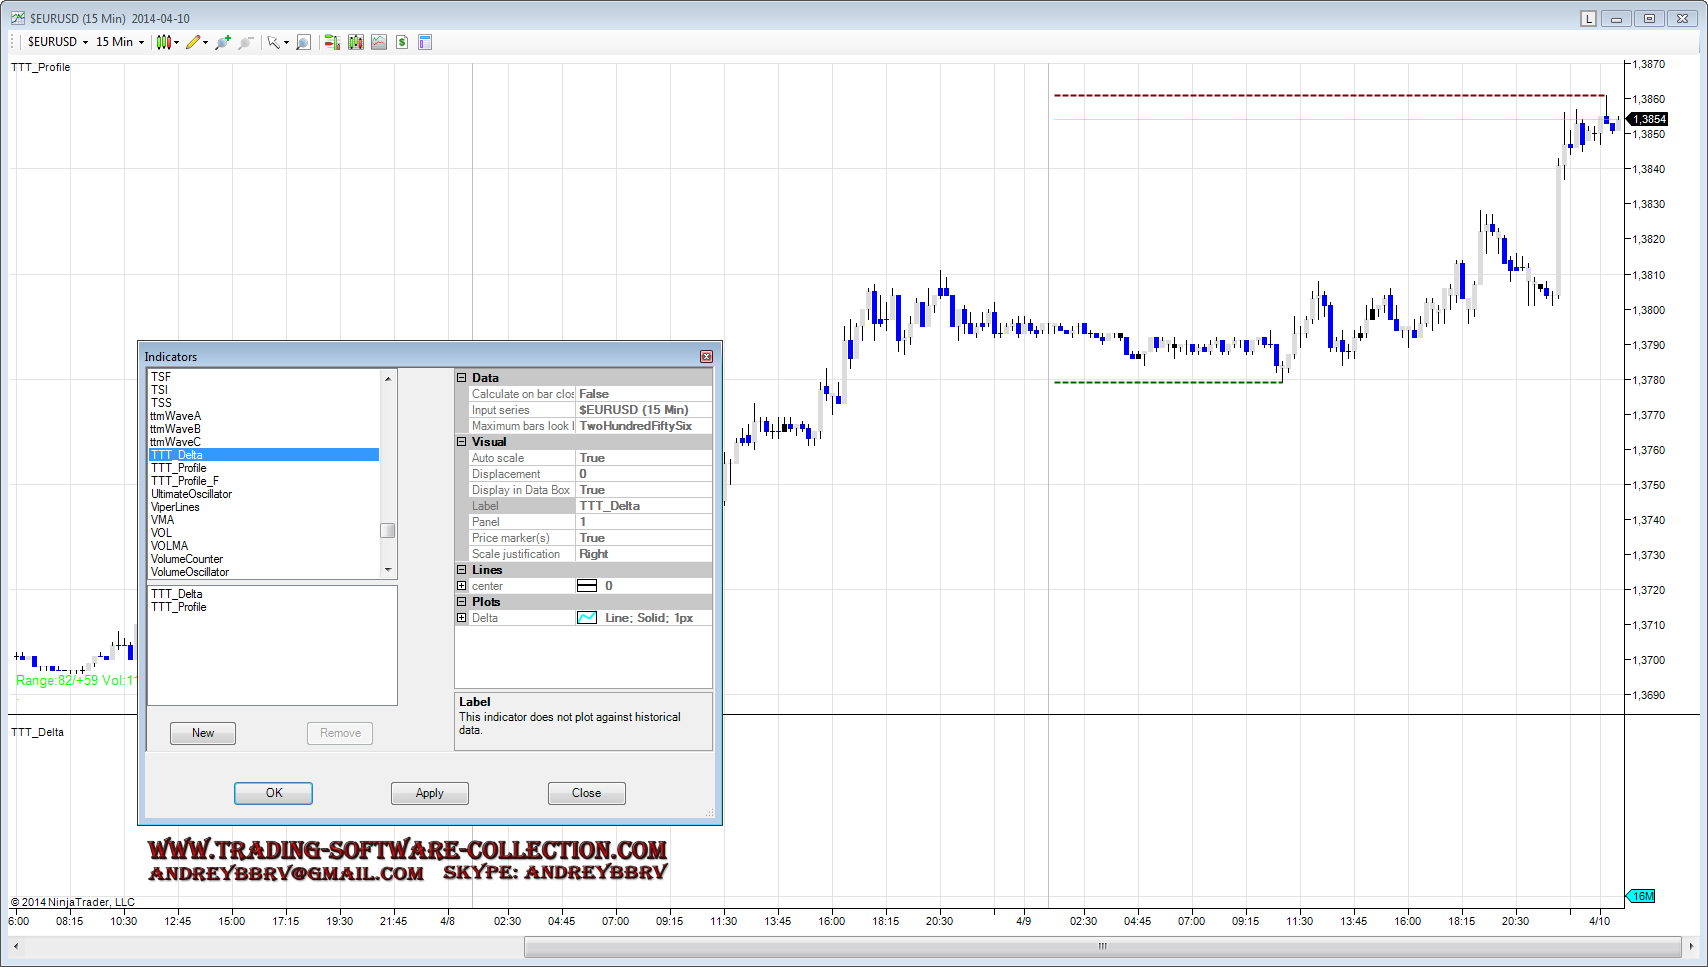Open the Strategies dollar sign icon
Image resolution: width=1708 pixels, height=967 pixels.
[402, 42]
